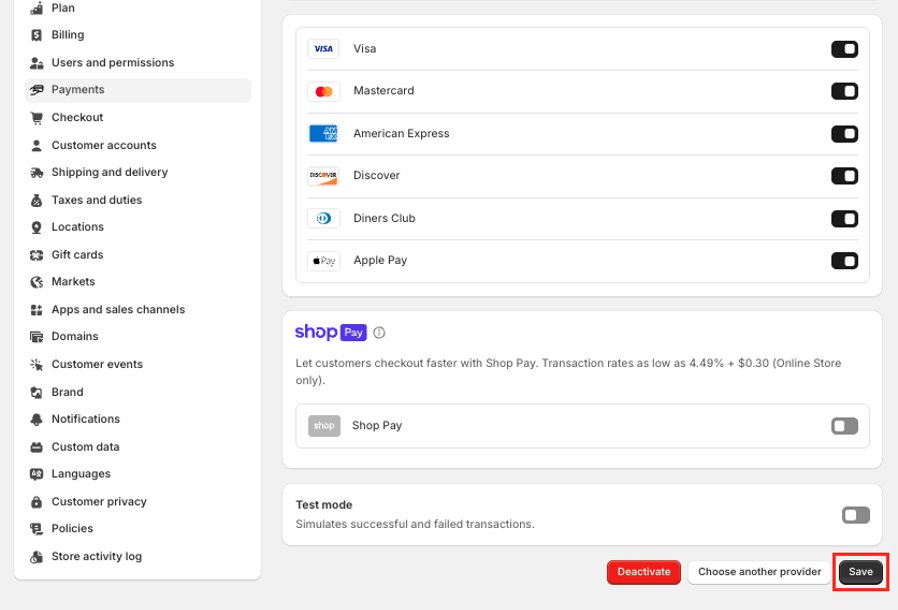Save the payment settings
898x610 pixels.
coord(860,572)
